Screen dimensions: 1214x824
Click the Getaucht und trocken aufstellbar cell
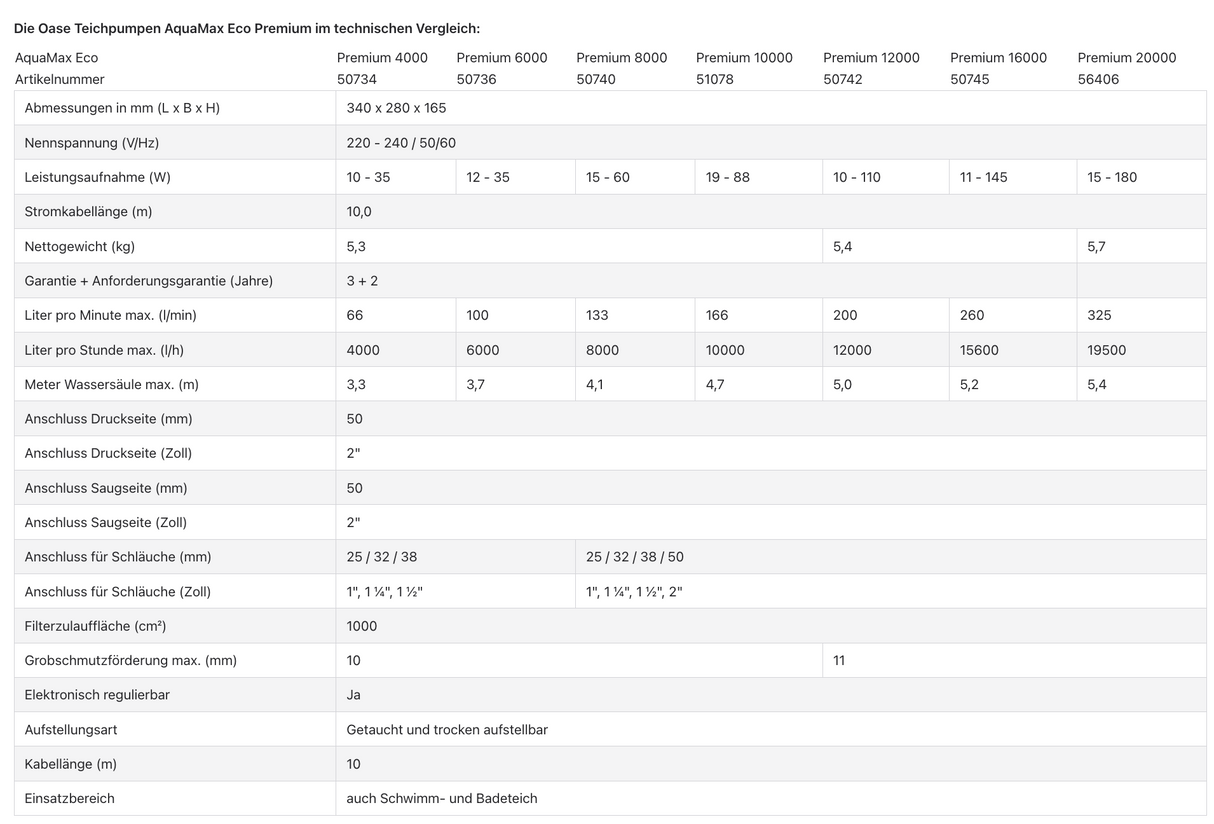pyautogui.click(x=447, y=730)
